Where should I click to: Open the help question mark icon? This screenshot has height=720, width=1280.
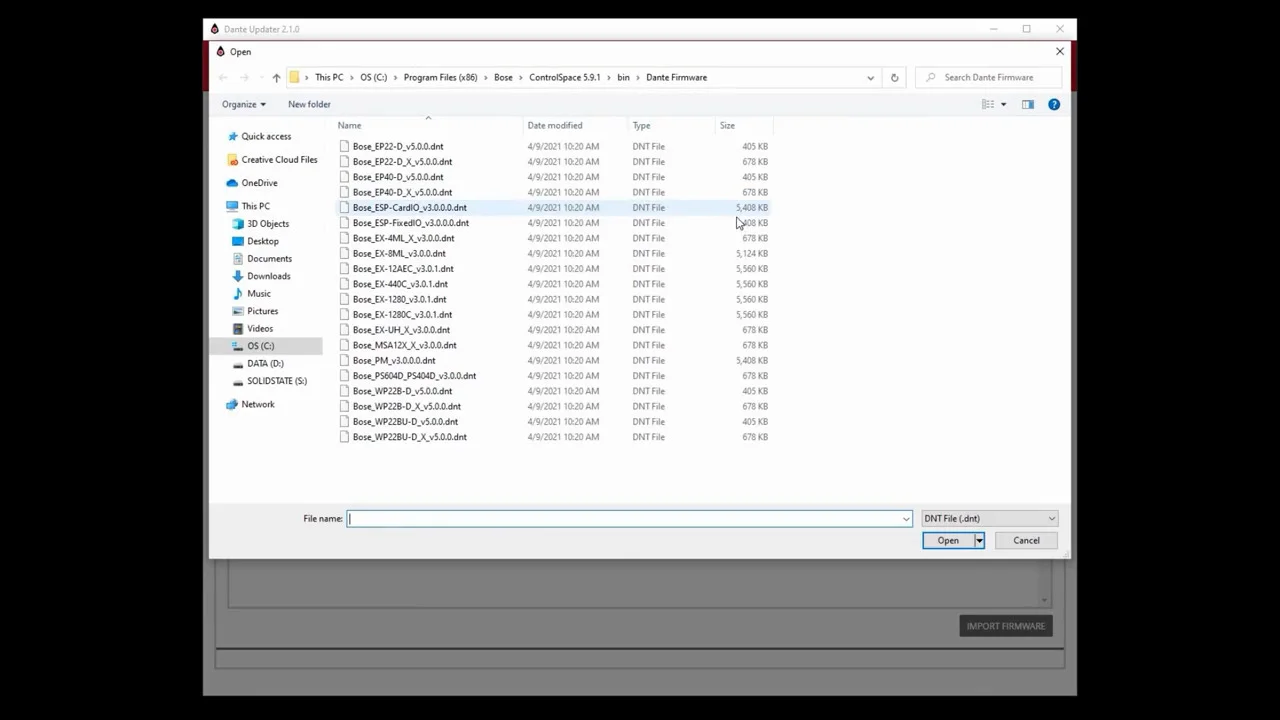1054,104
